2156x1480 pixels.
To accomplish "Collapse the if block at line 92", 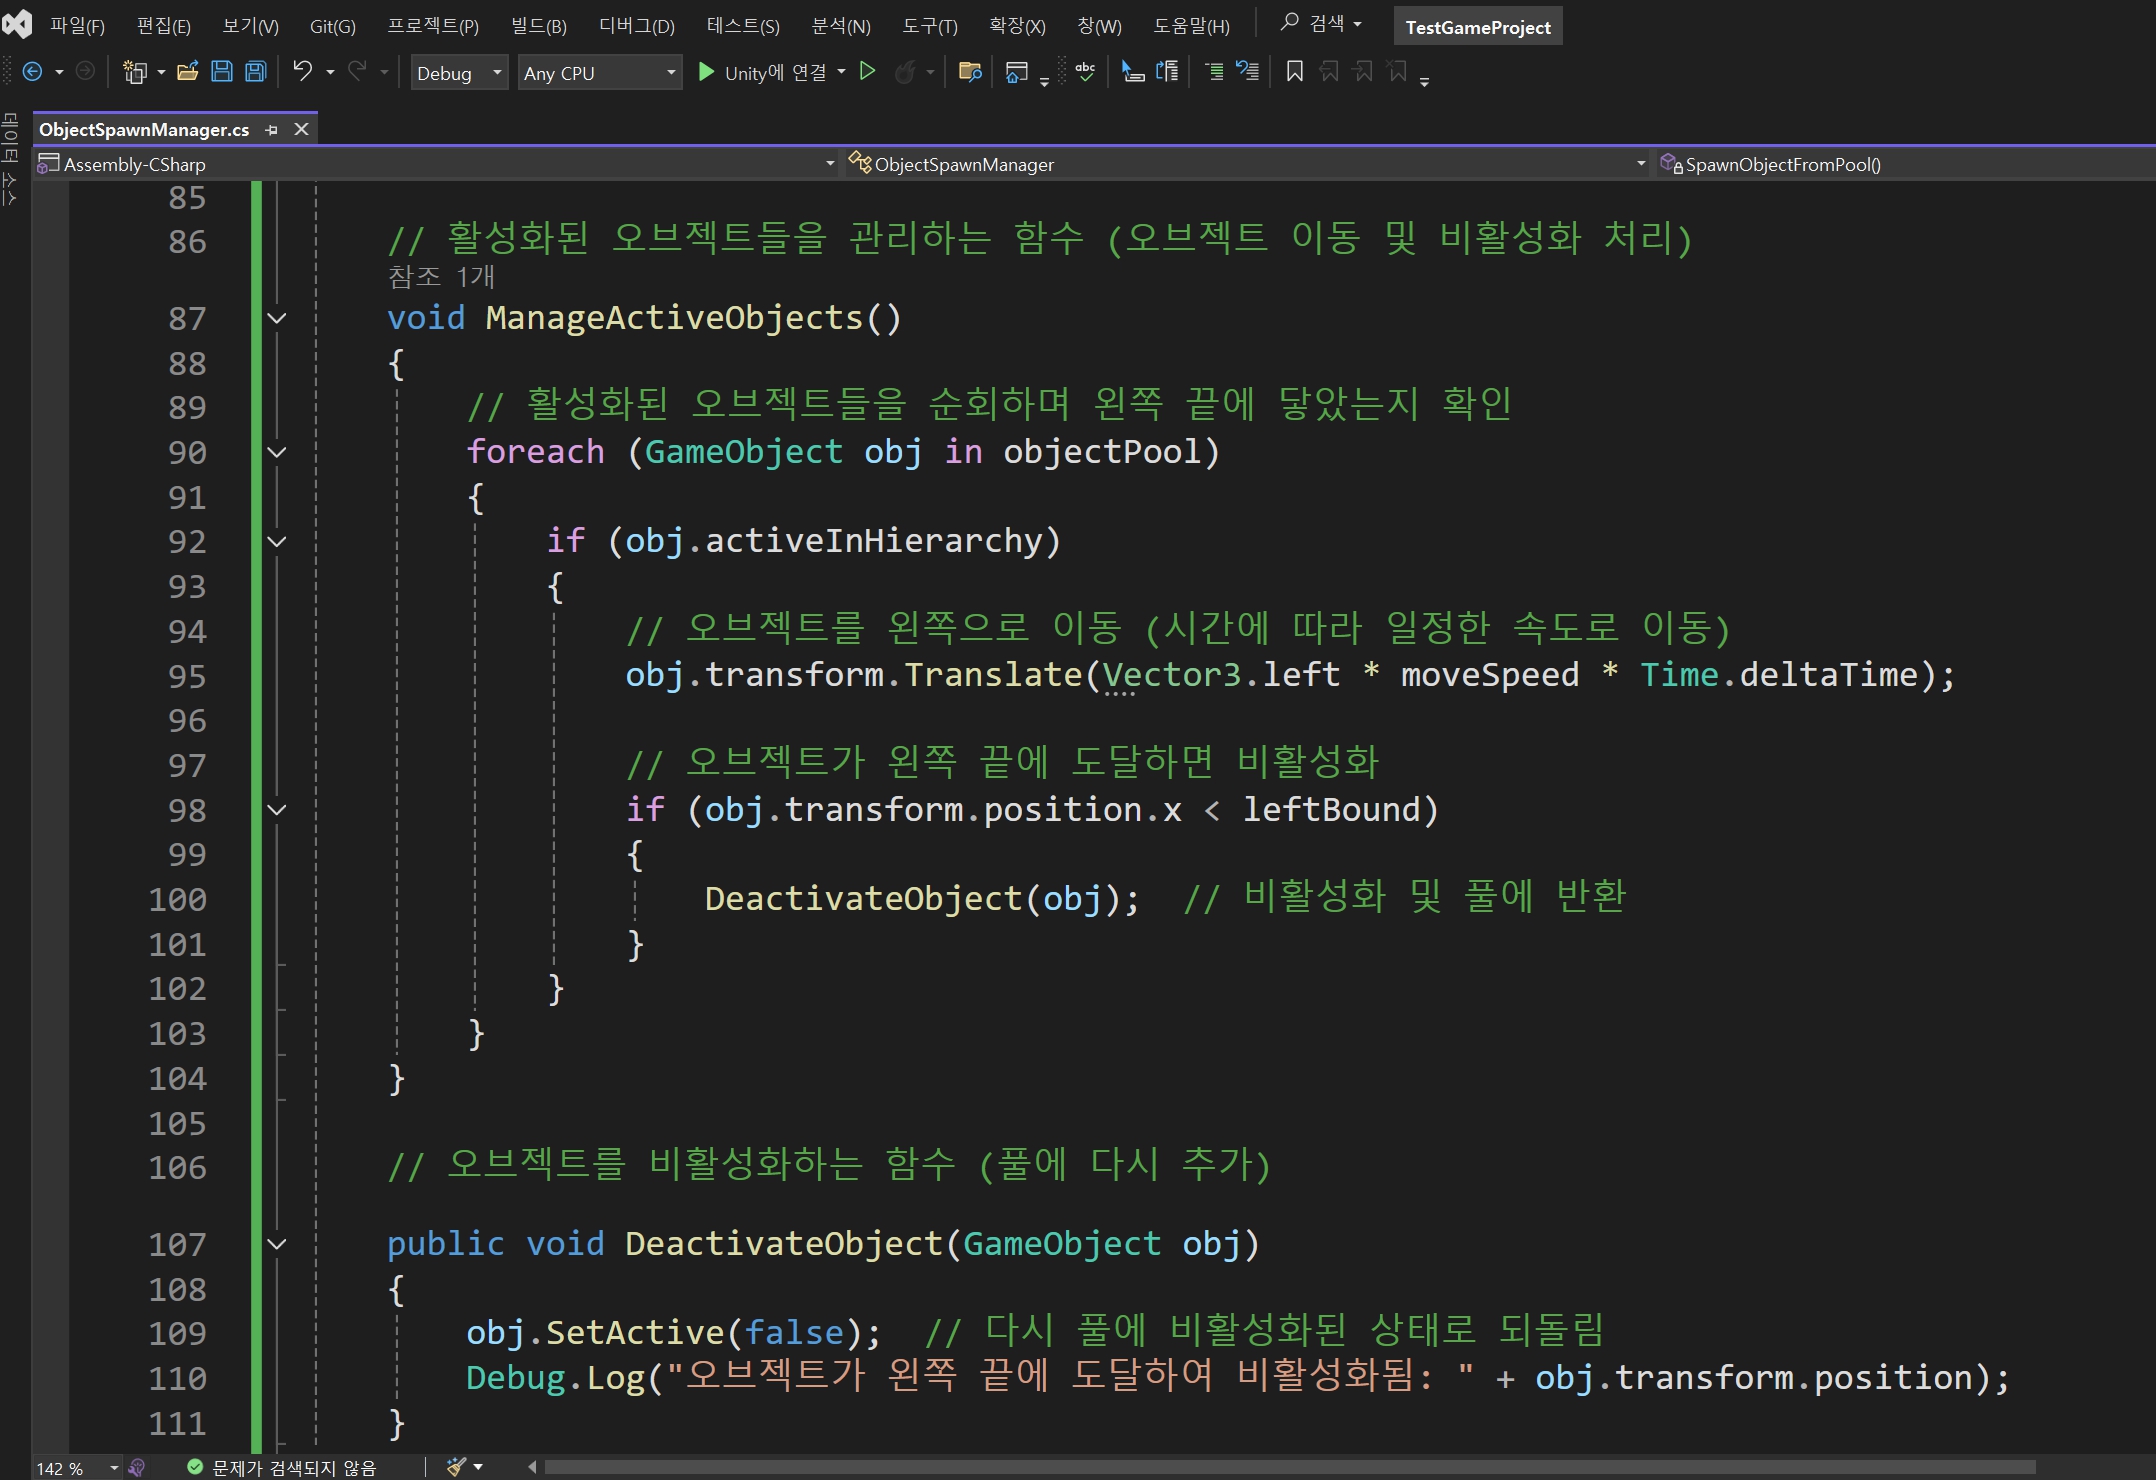I will 277,542.
